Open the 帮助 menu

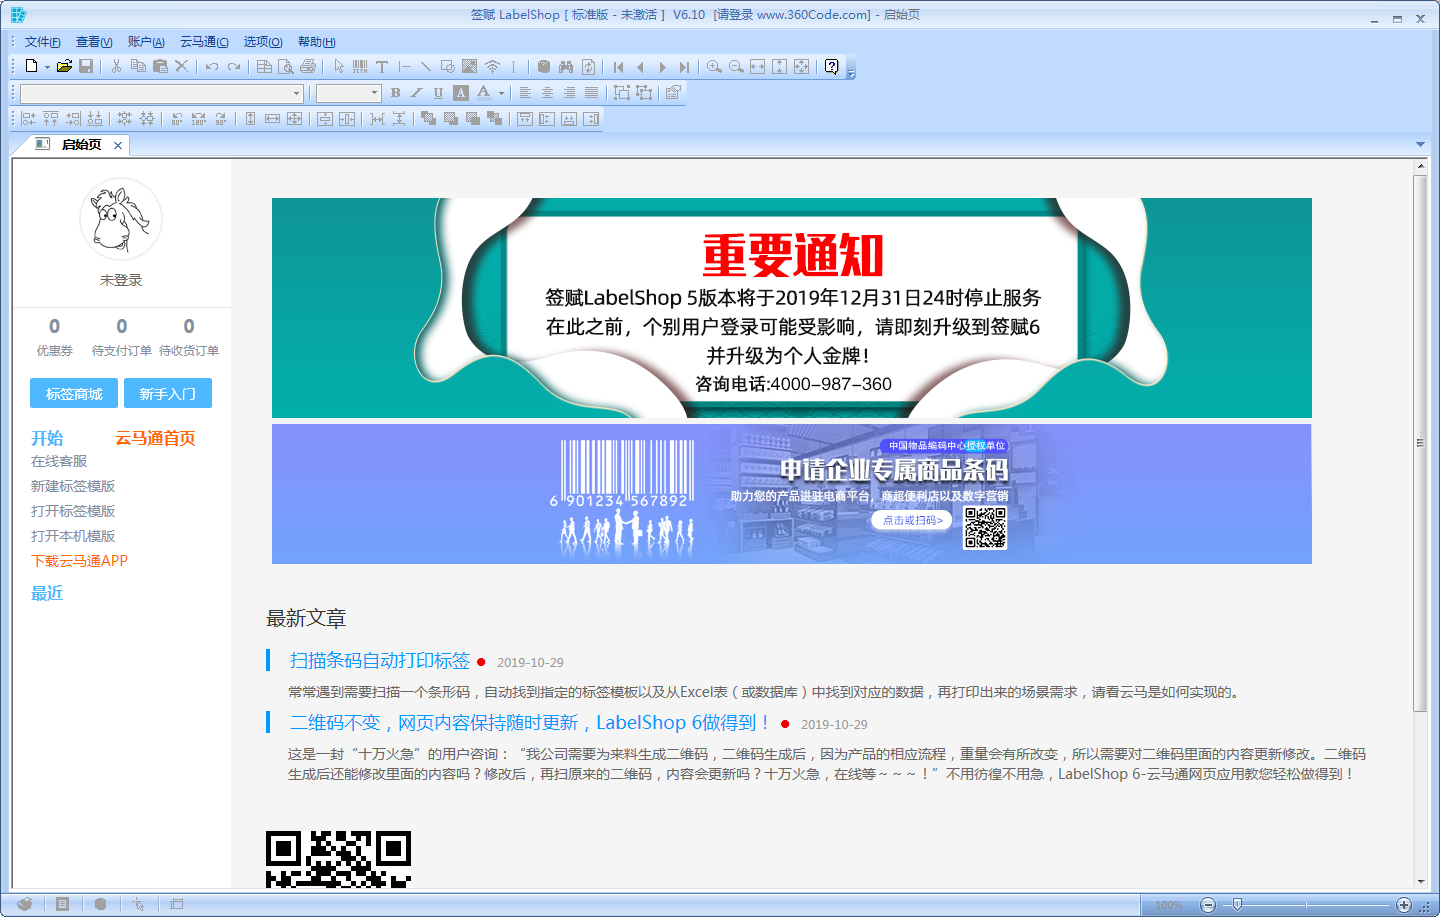click(x=316, y=42)
